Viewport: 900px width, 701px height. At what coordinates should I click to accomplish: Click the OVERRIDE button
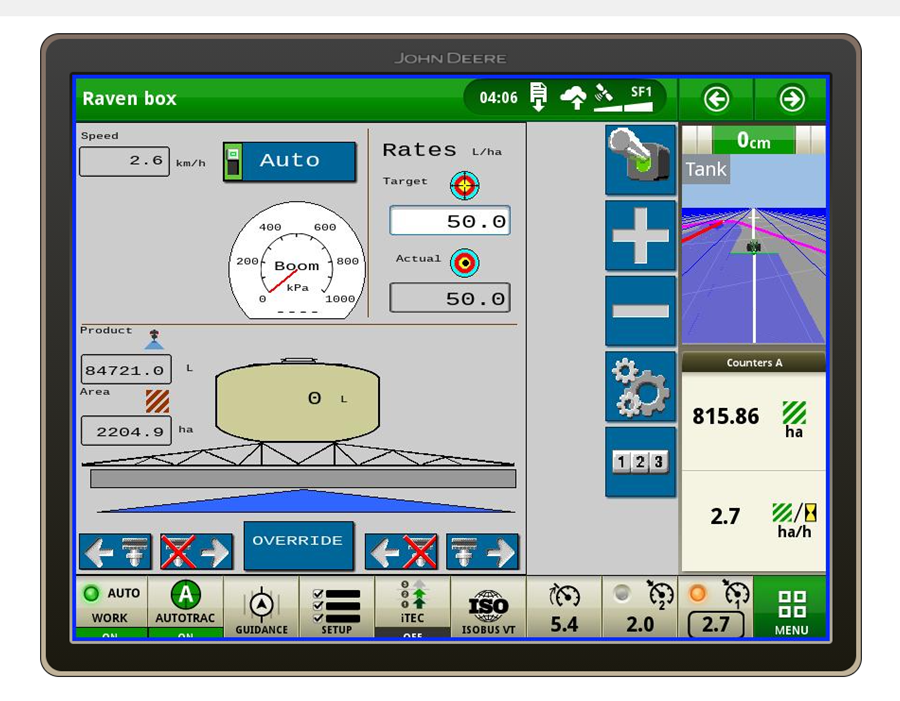tap(298, 545)
